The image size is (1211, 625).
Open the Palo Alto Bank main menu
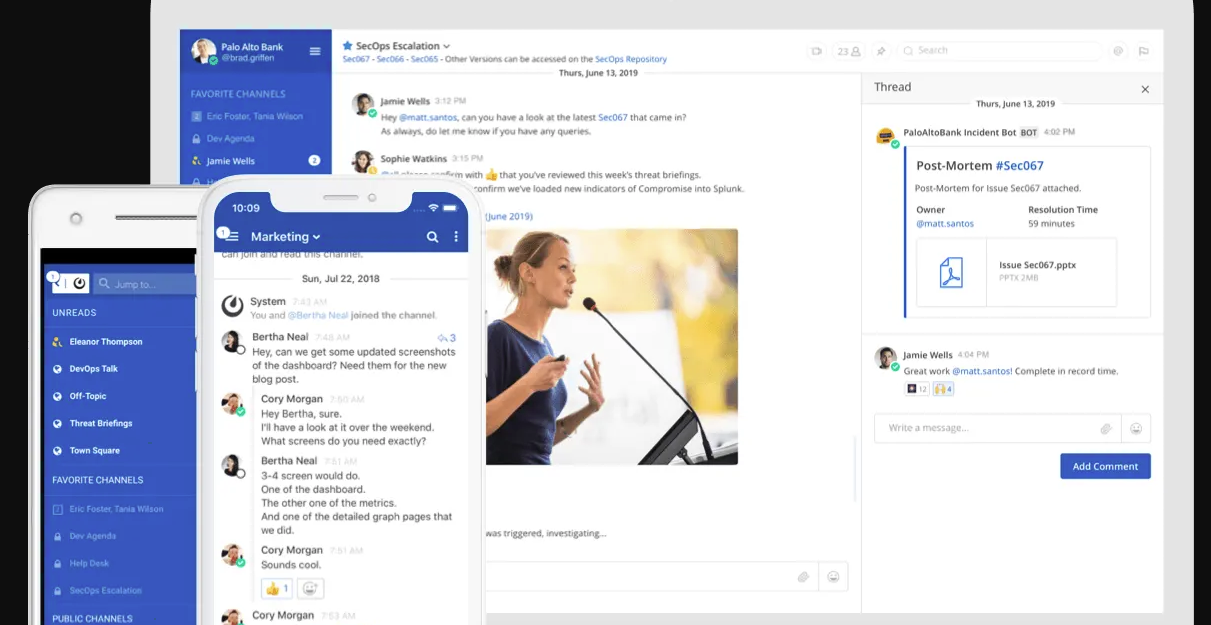pyautogui.click(x=315, y=51)
